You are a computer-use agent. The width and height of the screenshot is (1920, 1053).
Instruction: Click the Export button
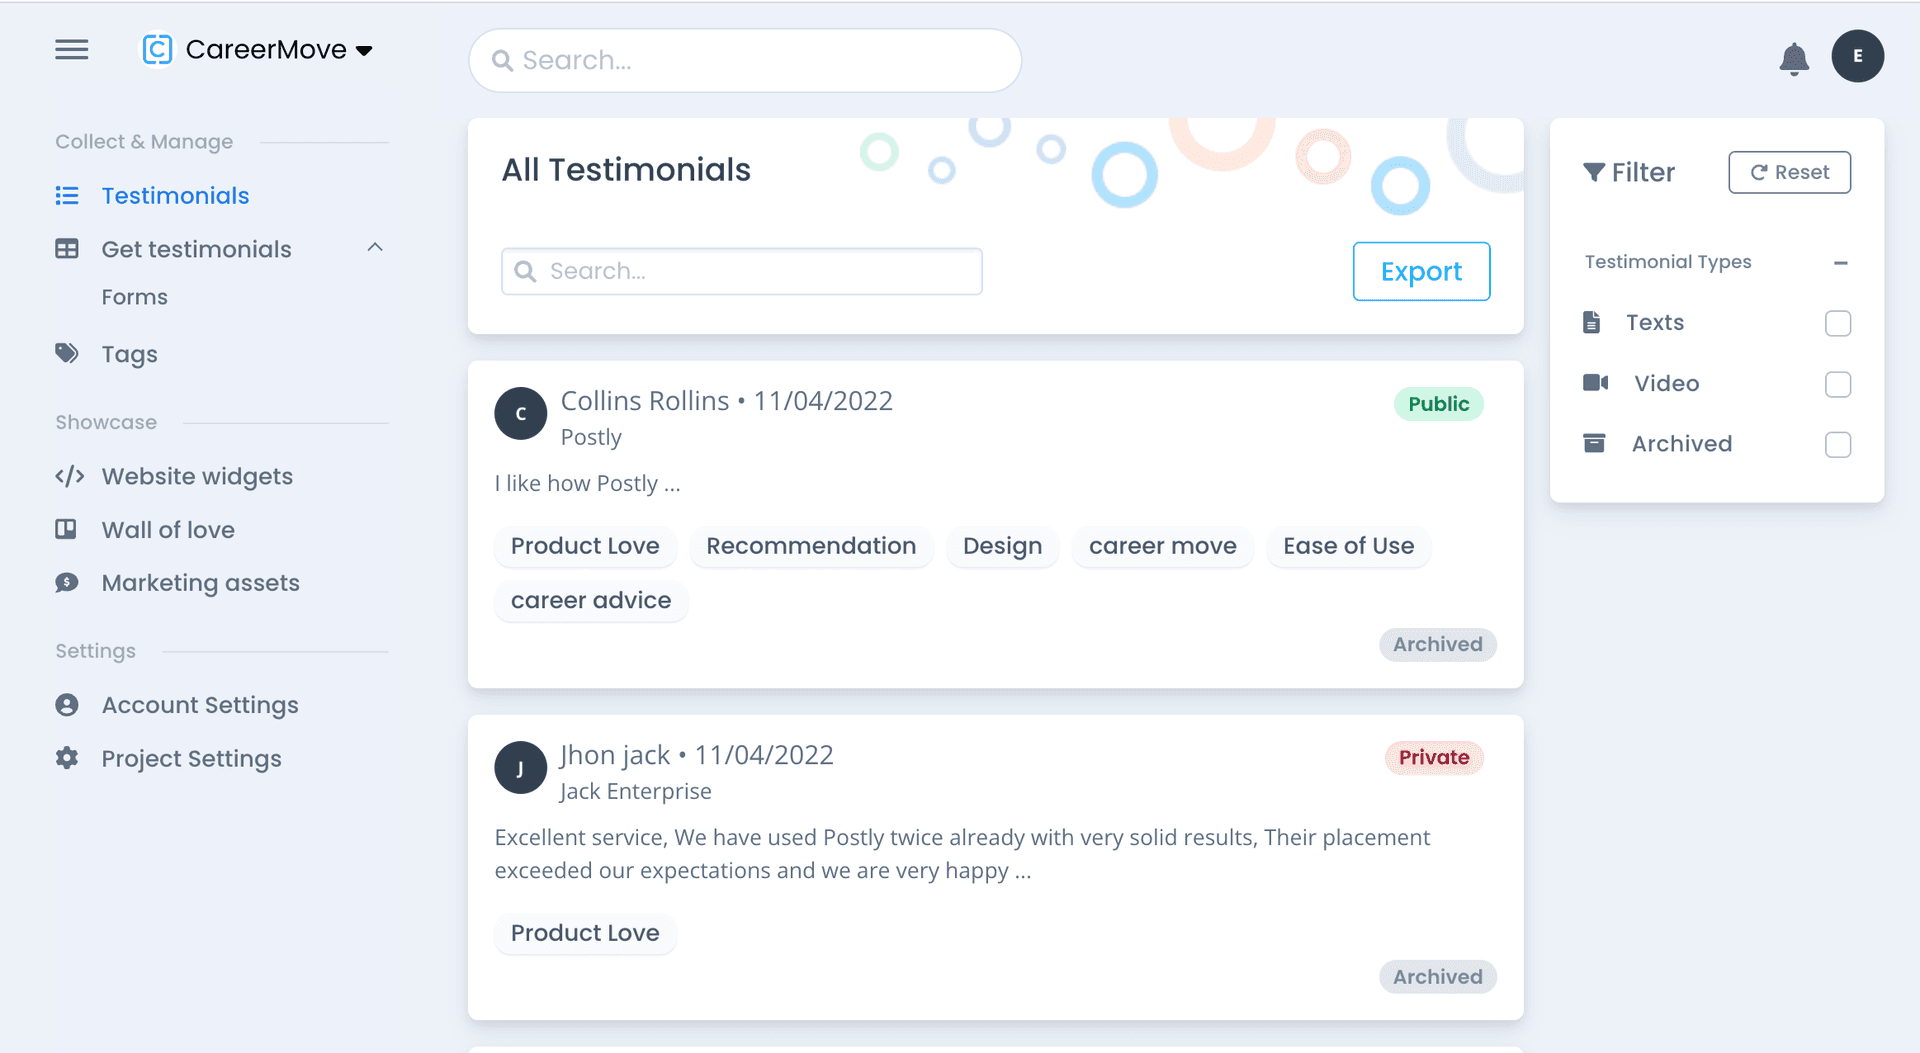[1421, 271]
